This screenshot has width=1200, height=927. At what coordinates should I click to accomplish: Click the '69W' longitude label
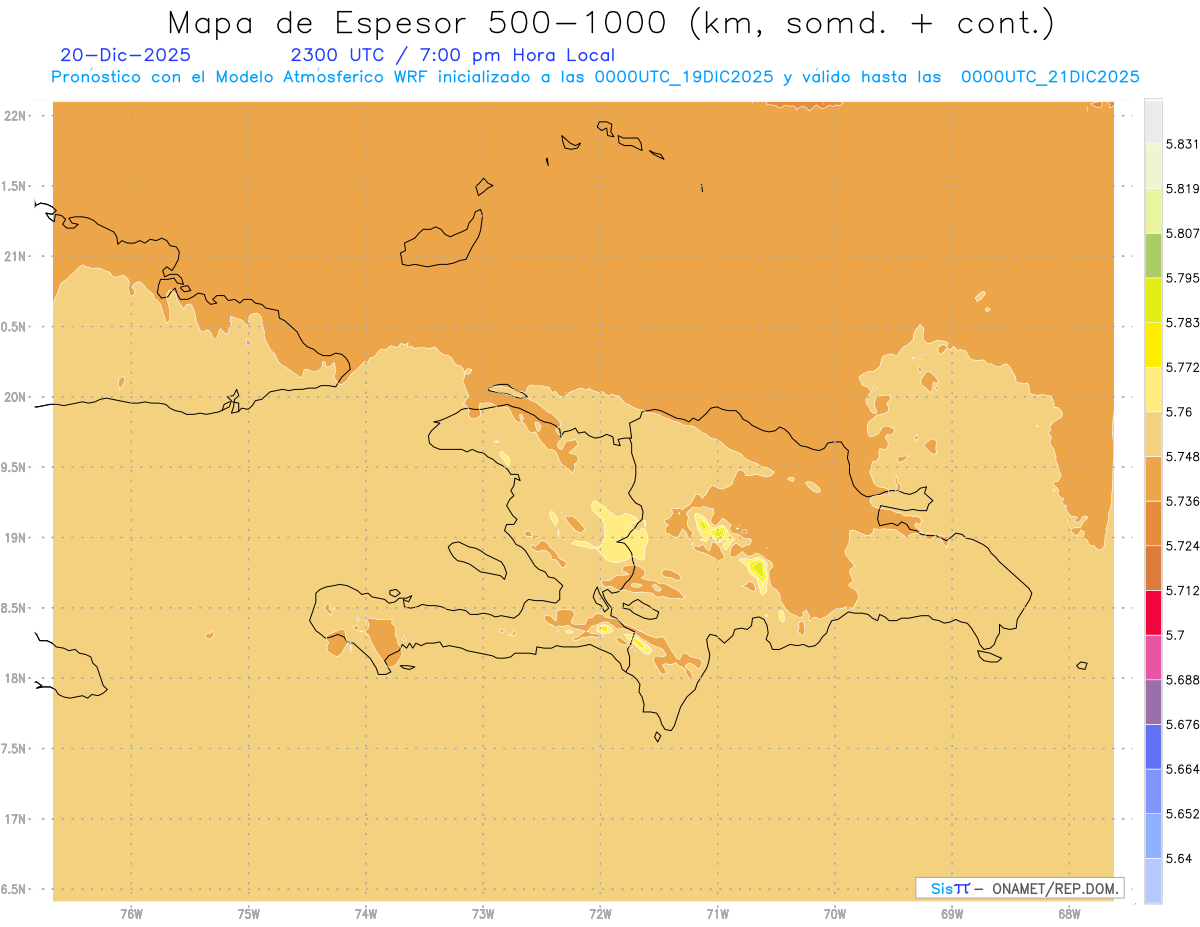point(952,914)
